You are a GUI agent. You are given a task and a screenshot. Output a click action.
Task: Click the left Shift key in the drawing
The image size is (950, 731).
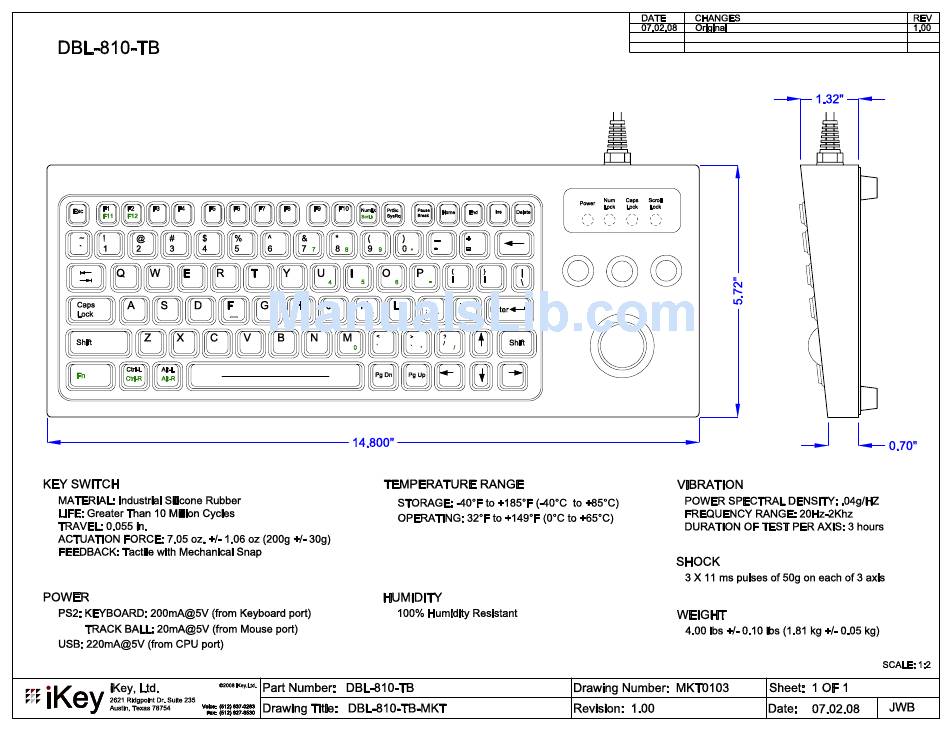[97, 342]
